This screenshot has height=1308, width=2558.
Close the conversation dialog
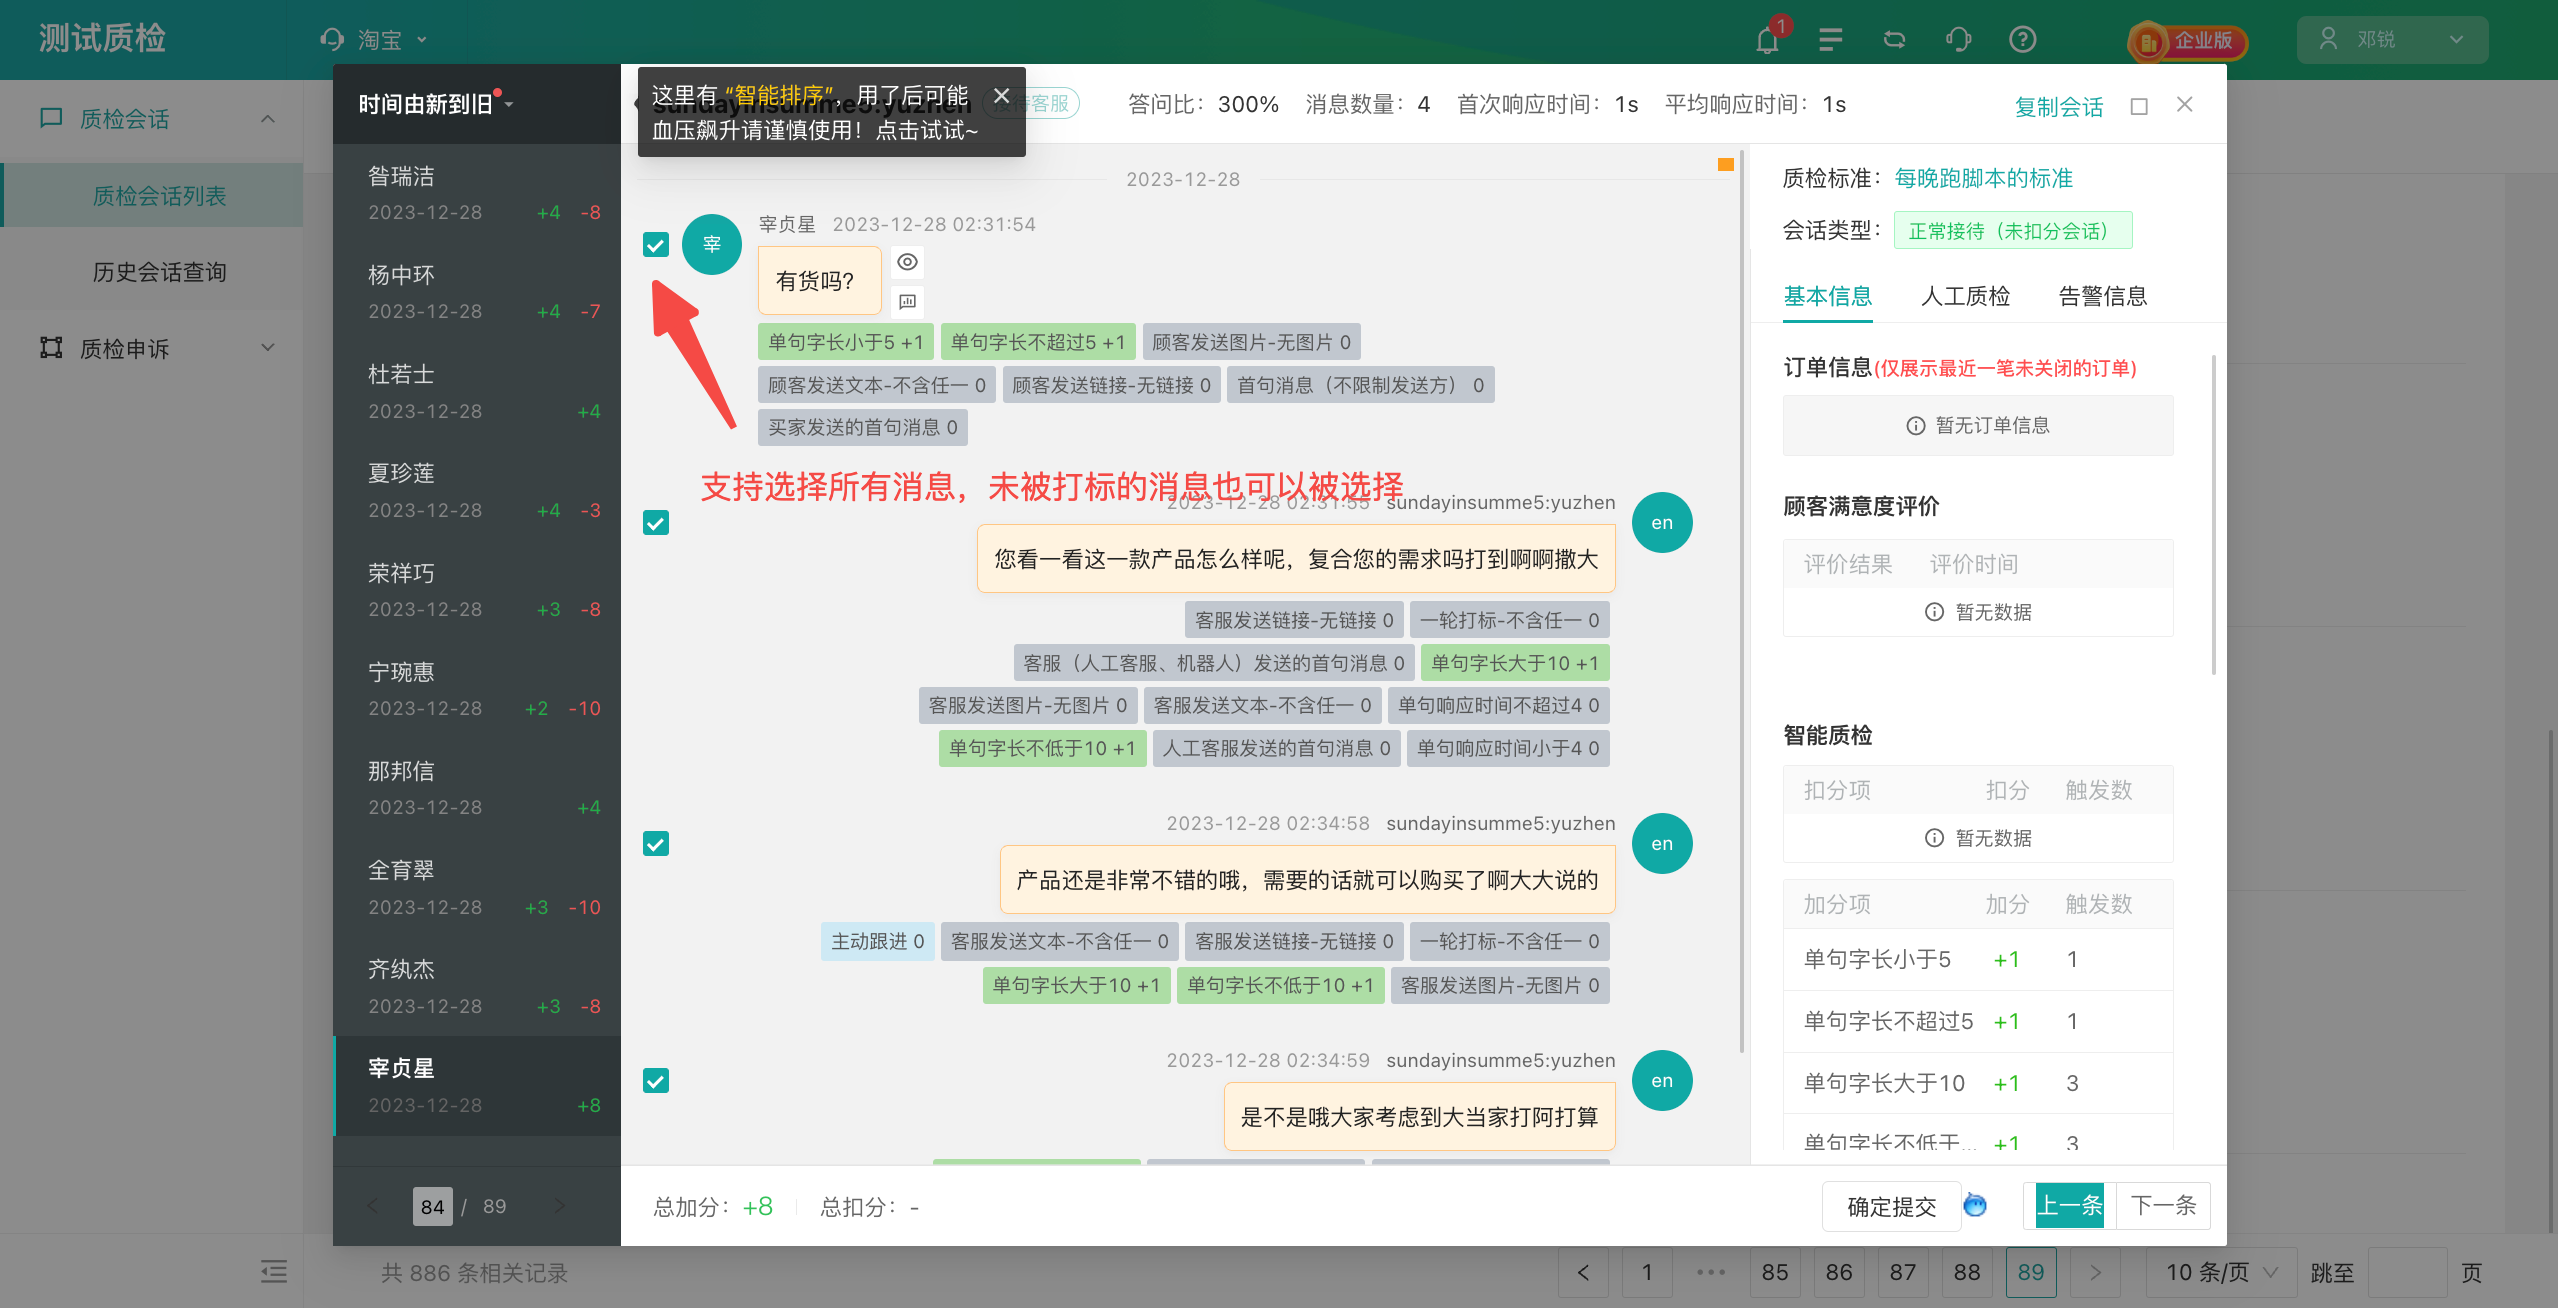coord(2185,105)
